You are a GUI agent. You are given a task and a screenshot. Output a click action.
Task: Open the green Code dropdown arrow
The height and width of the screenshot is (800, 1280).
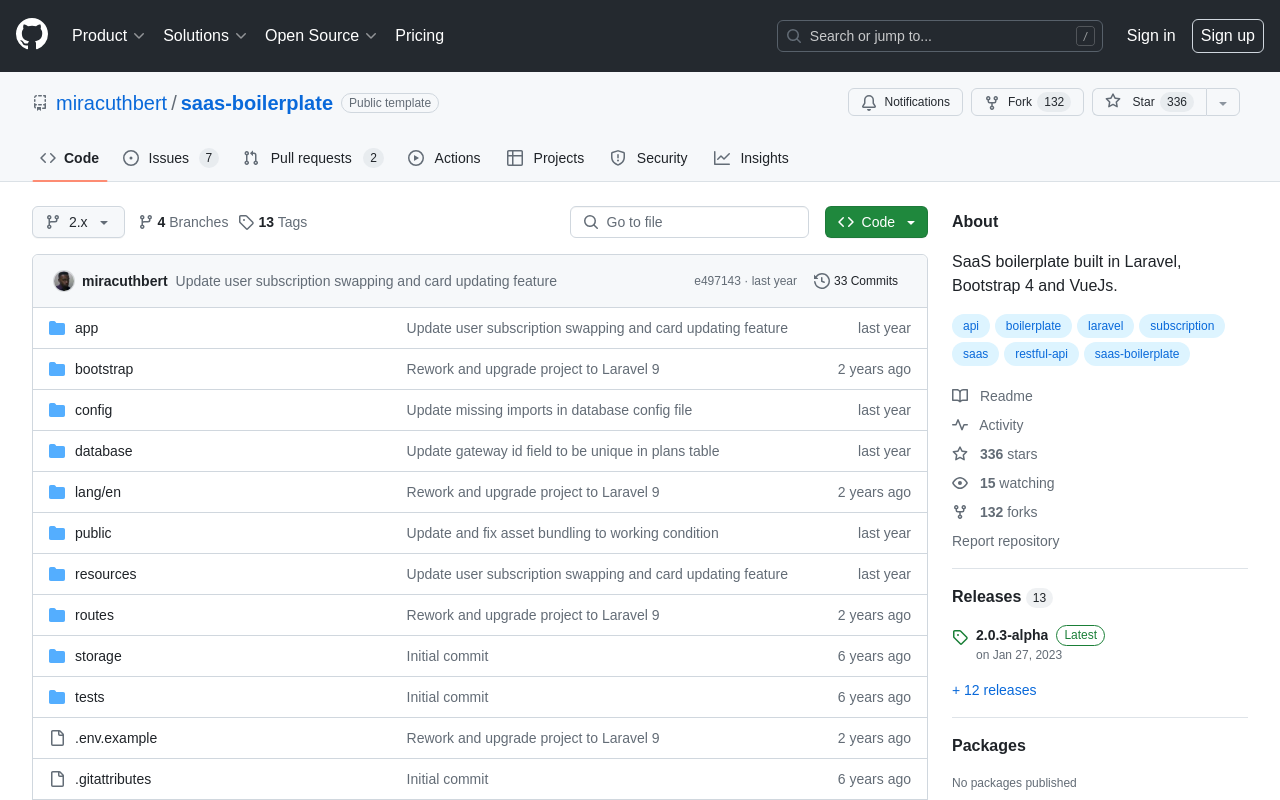coord(910,222)
